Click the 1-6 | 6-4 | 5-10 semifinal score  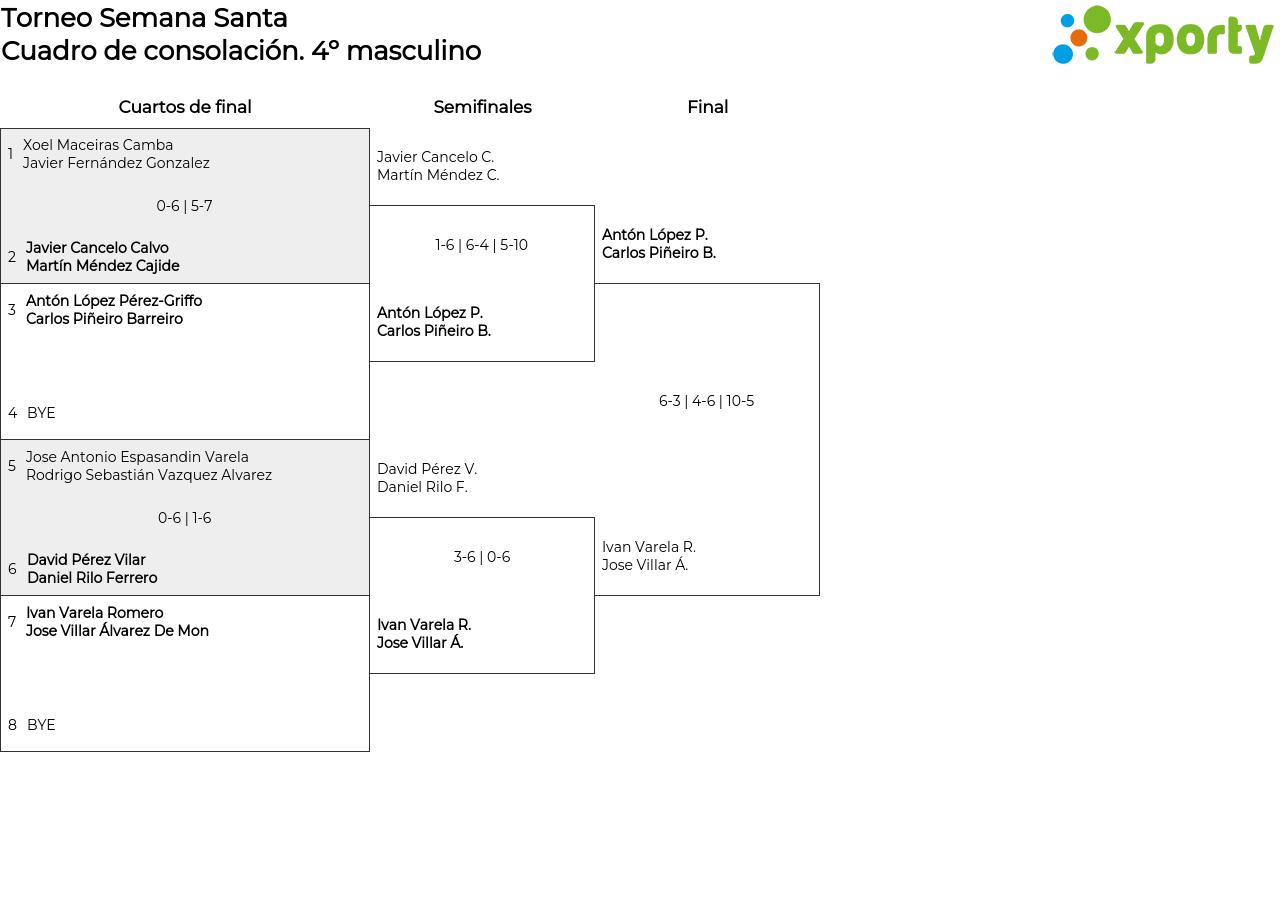(481, 245)
